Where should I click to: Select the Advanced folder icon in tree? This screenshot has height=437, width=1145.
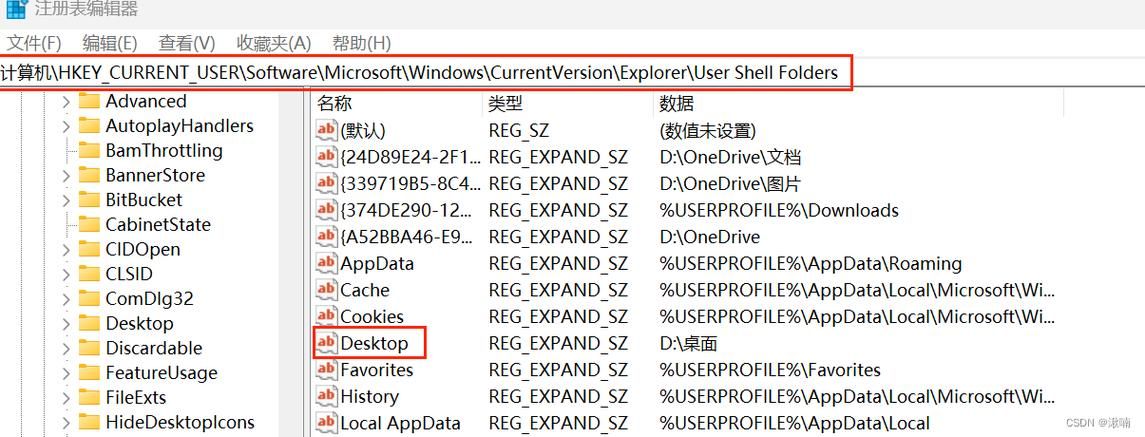point(88,101)
